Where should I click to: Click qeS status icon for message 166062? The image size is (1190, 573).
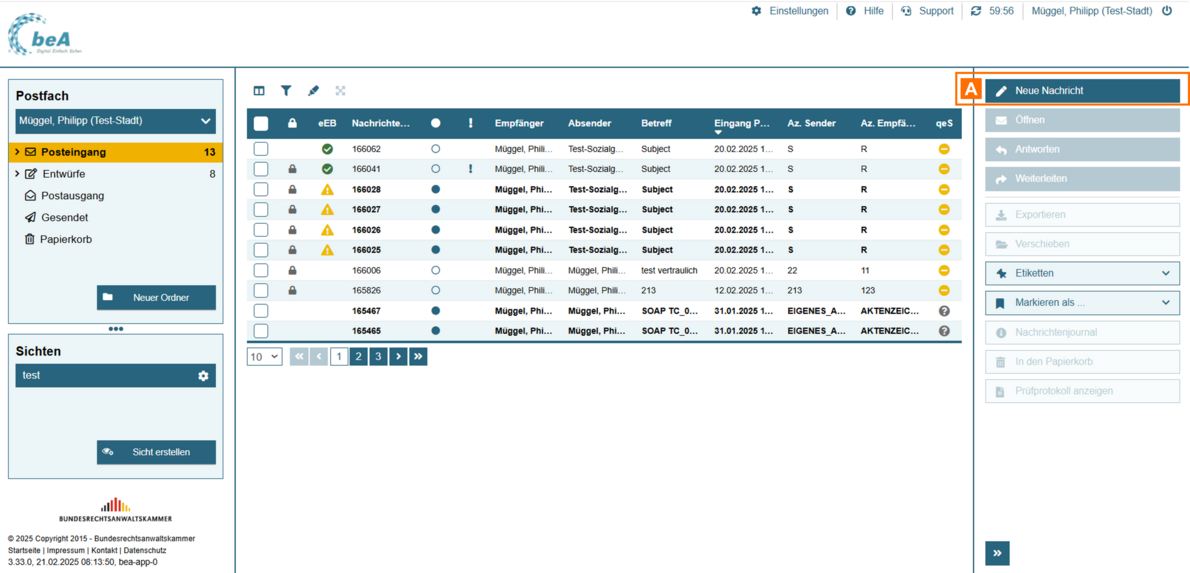click(944, 149)
